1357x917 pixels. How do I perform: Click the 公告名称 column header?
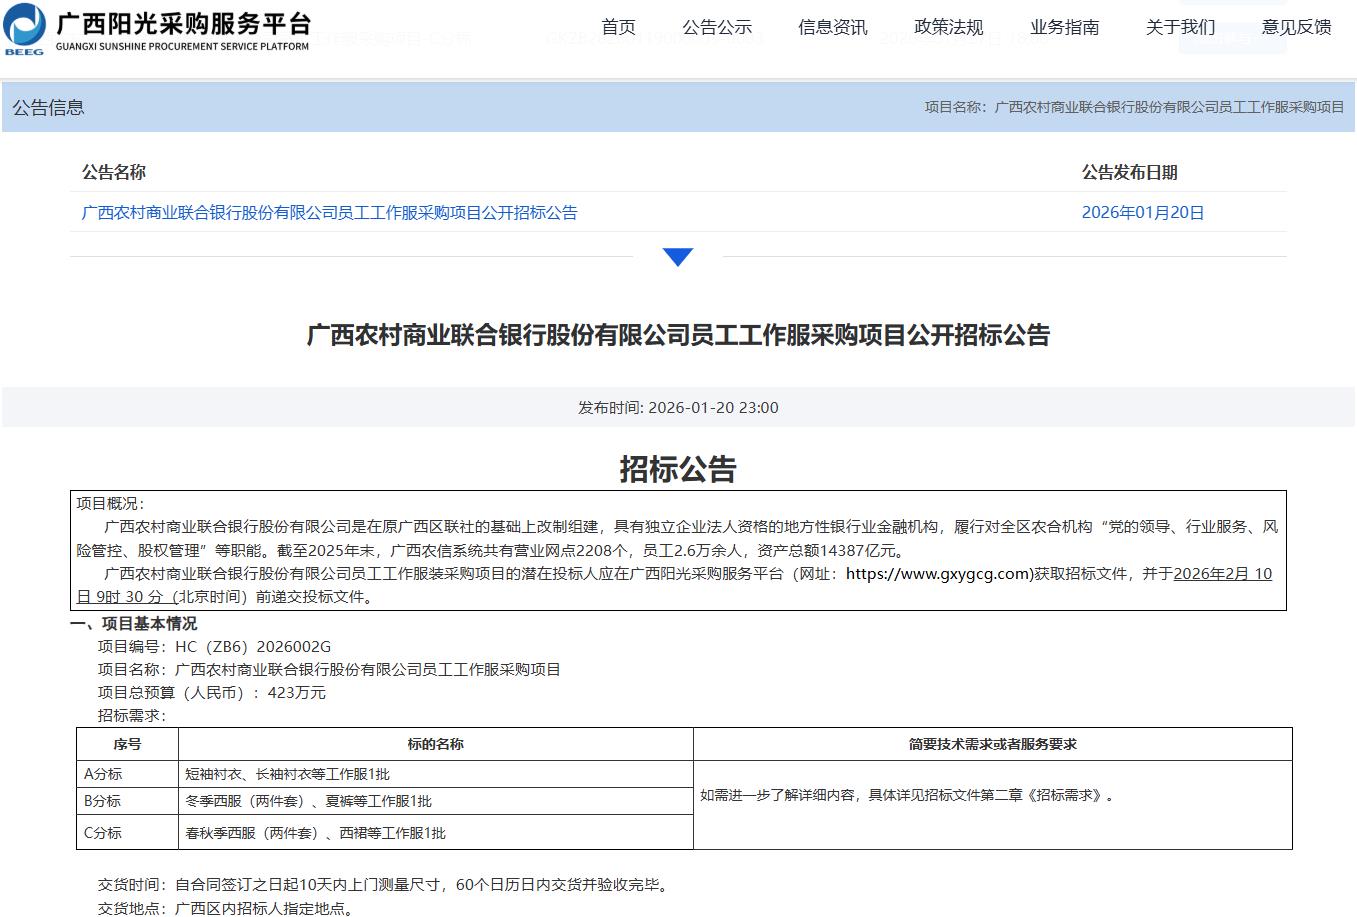(114, 172)
